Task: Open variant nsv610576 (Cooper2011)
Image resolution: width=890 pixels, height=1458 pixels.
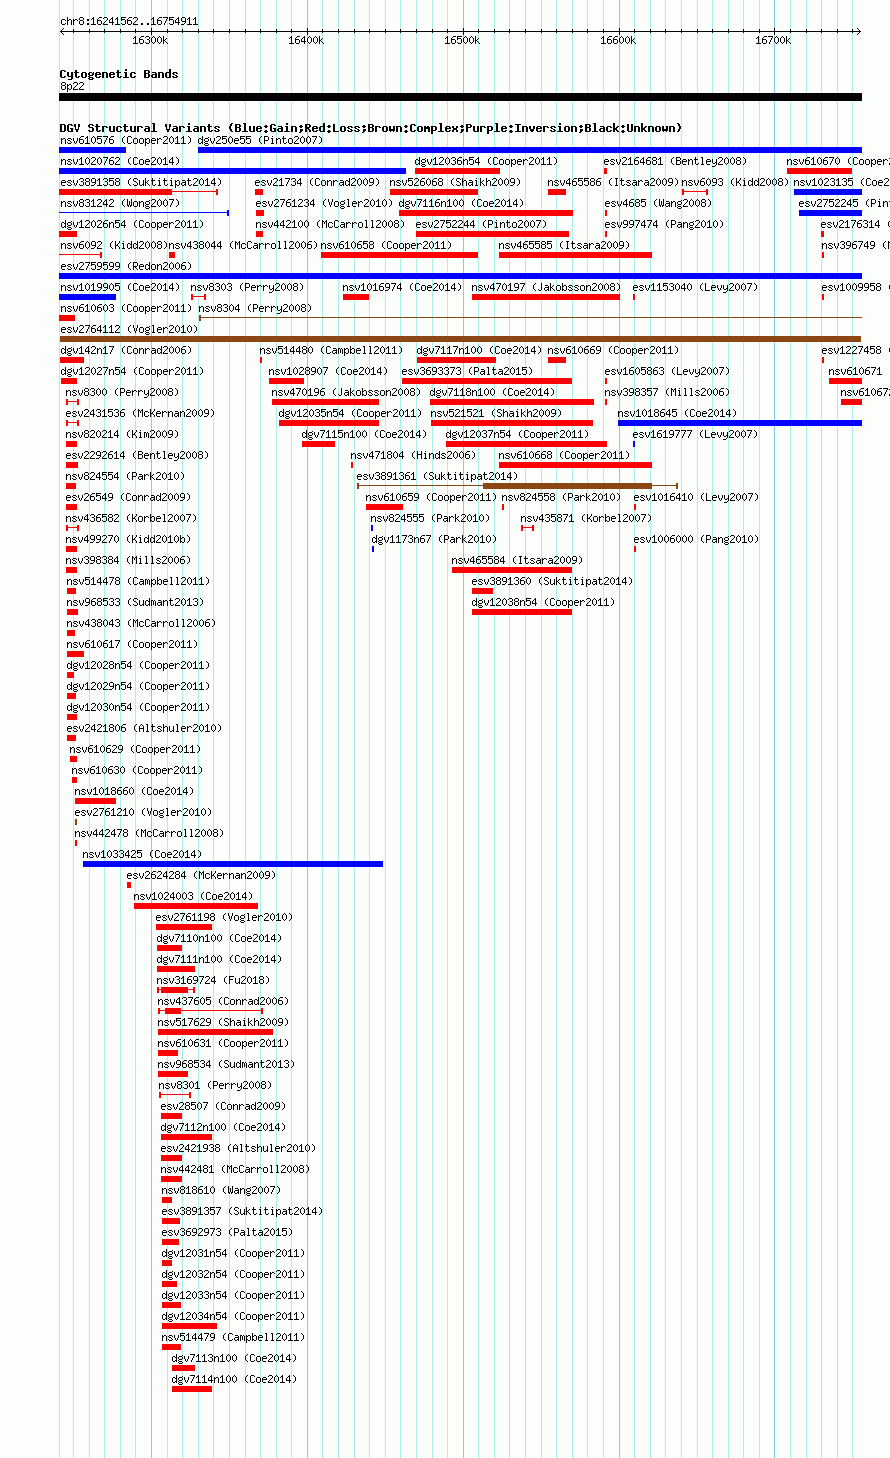Action: point(126,140)
